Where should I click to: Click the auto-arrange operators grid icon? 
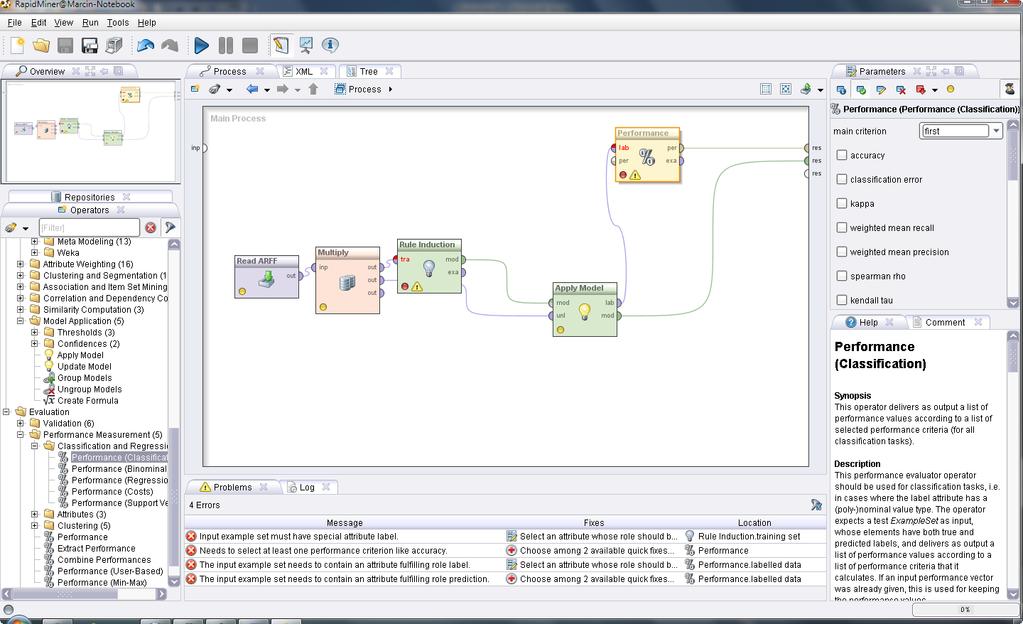click(x=766, y=89)
